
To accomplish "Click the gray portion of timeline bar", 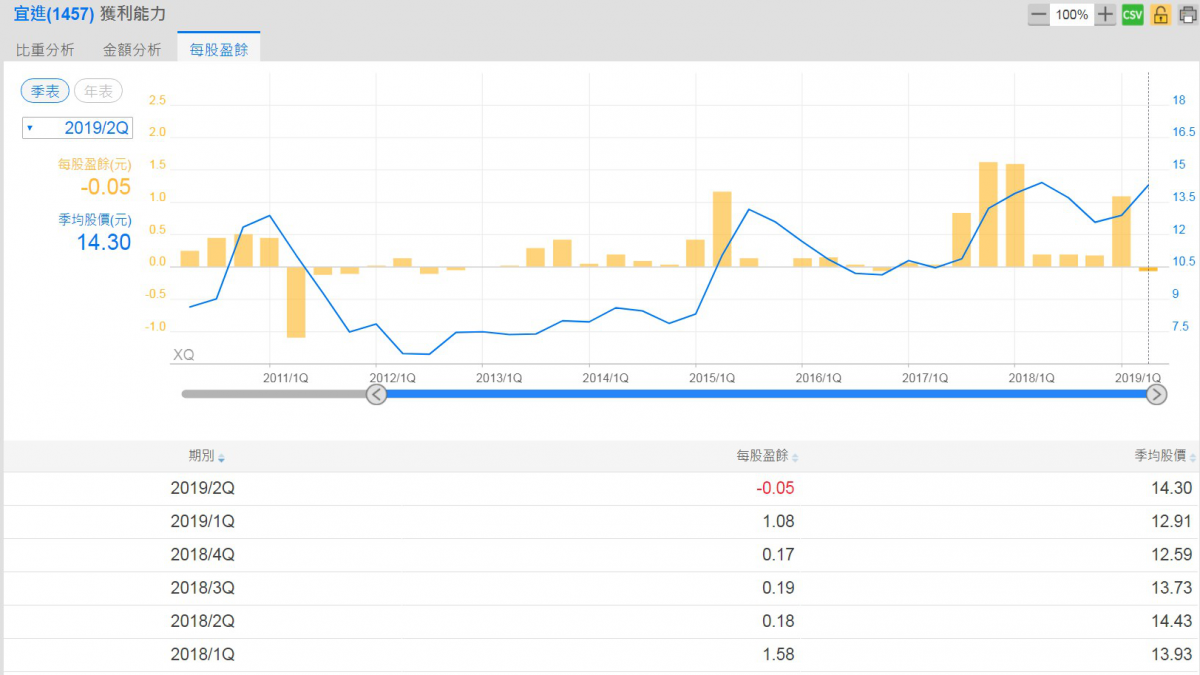I will [274, 394].
